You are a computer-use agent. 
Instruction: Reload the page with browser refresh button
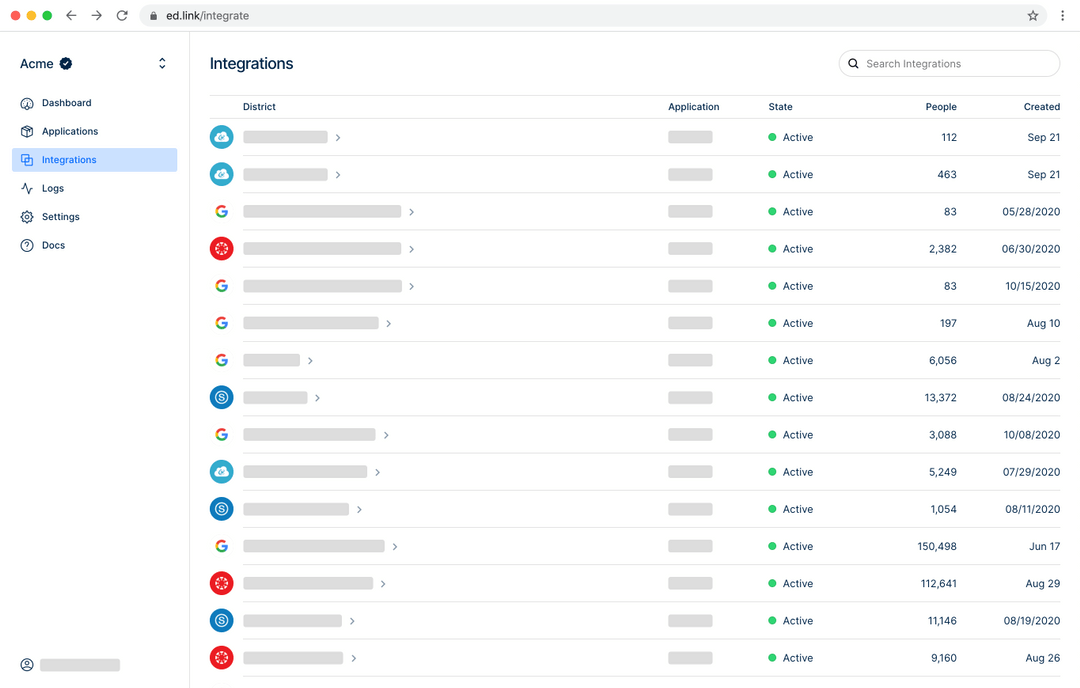pyautogui.click(x=122, y=16)
